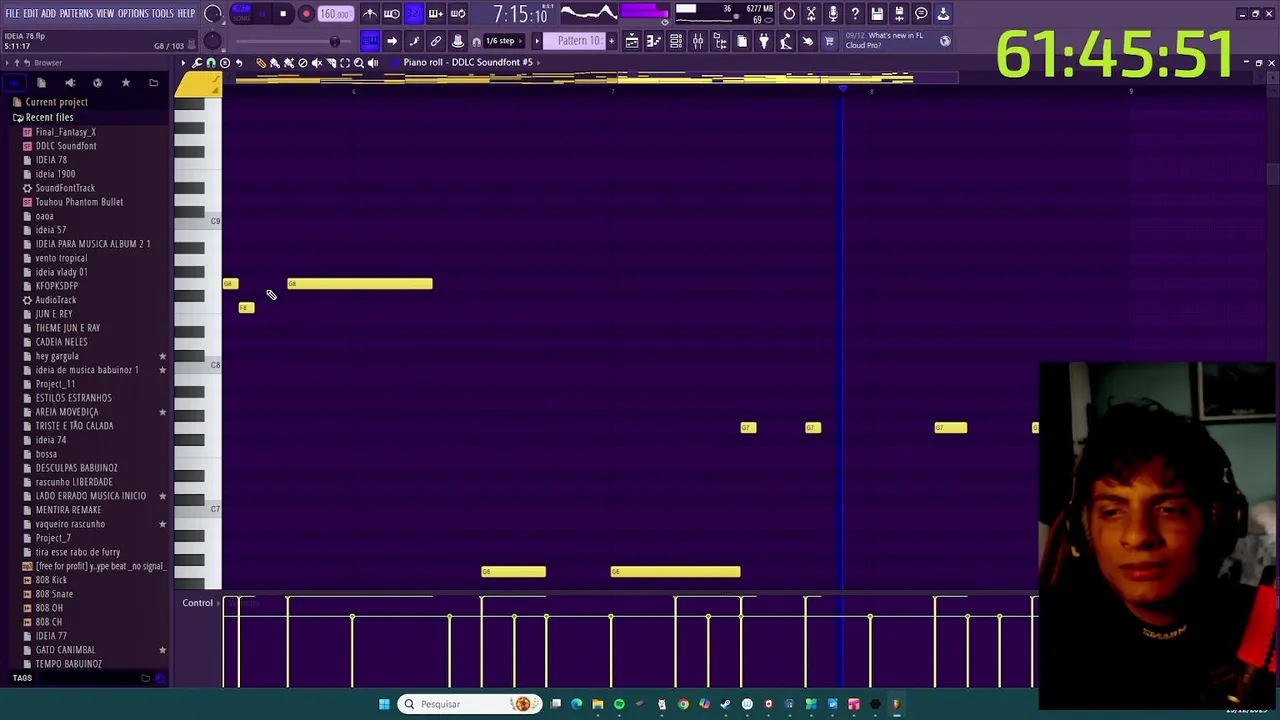Open pattern menu arrow before Pattern 10
This screenshot has width=1280, height=720.
[537, 41]
